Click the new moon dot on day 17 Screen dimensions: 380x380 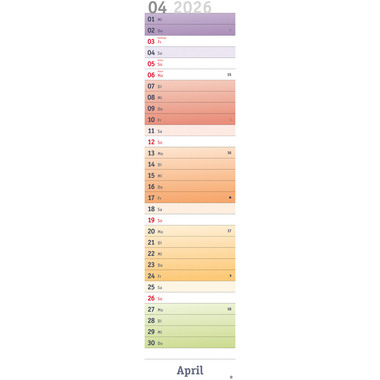point(230,198)
